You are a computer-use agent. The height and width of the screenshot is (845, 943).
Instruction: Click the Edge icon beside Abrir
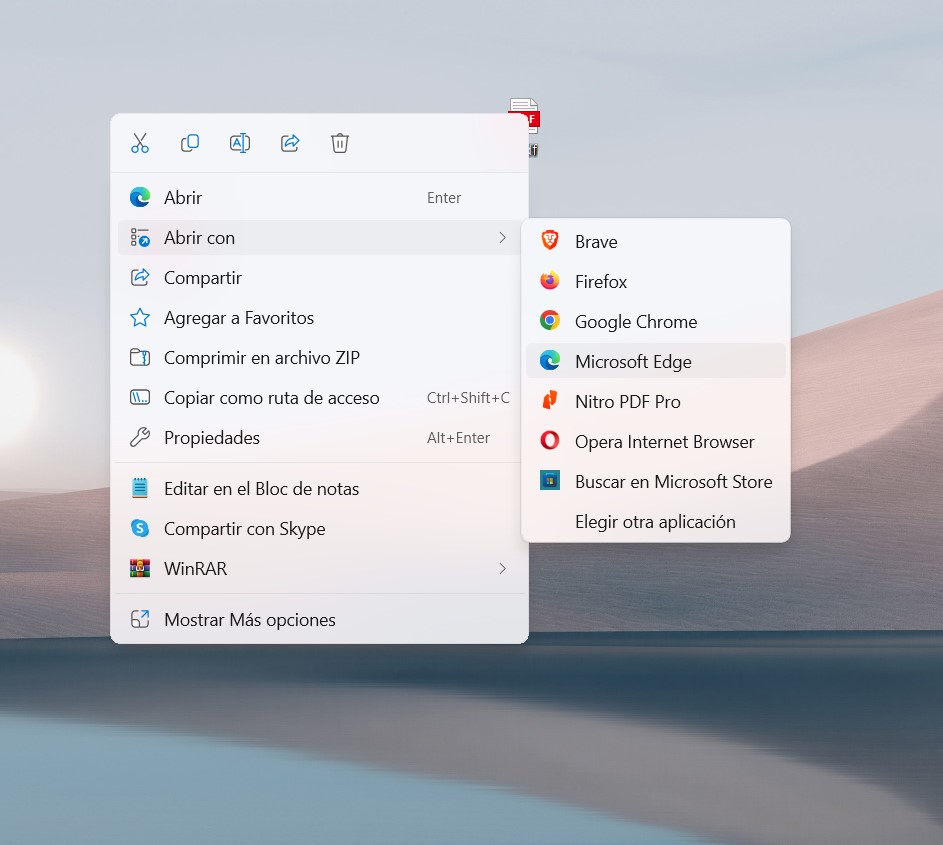pos(140,197)
